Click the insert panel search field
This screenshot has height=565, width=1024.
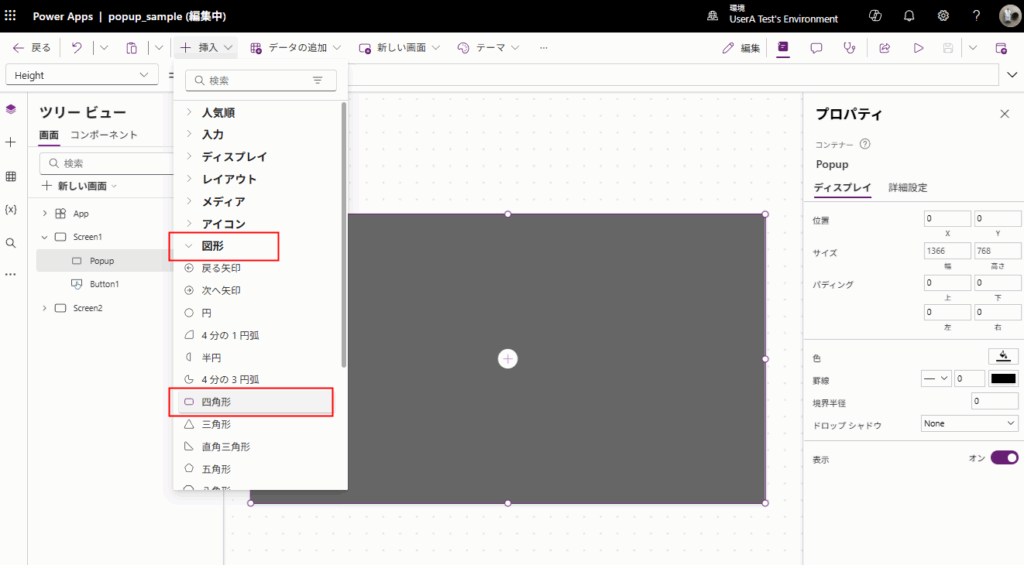tap(261, 80)
